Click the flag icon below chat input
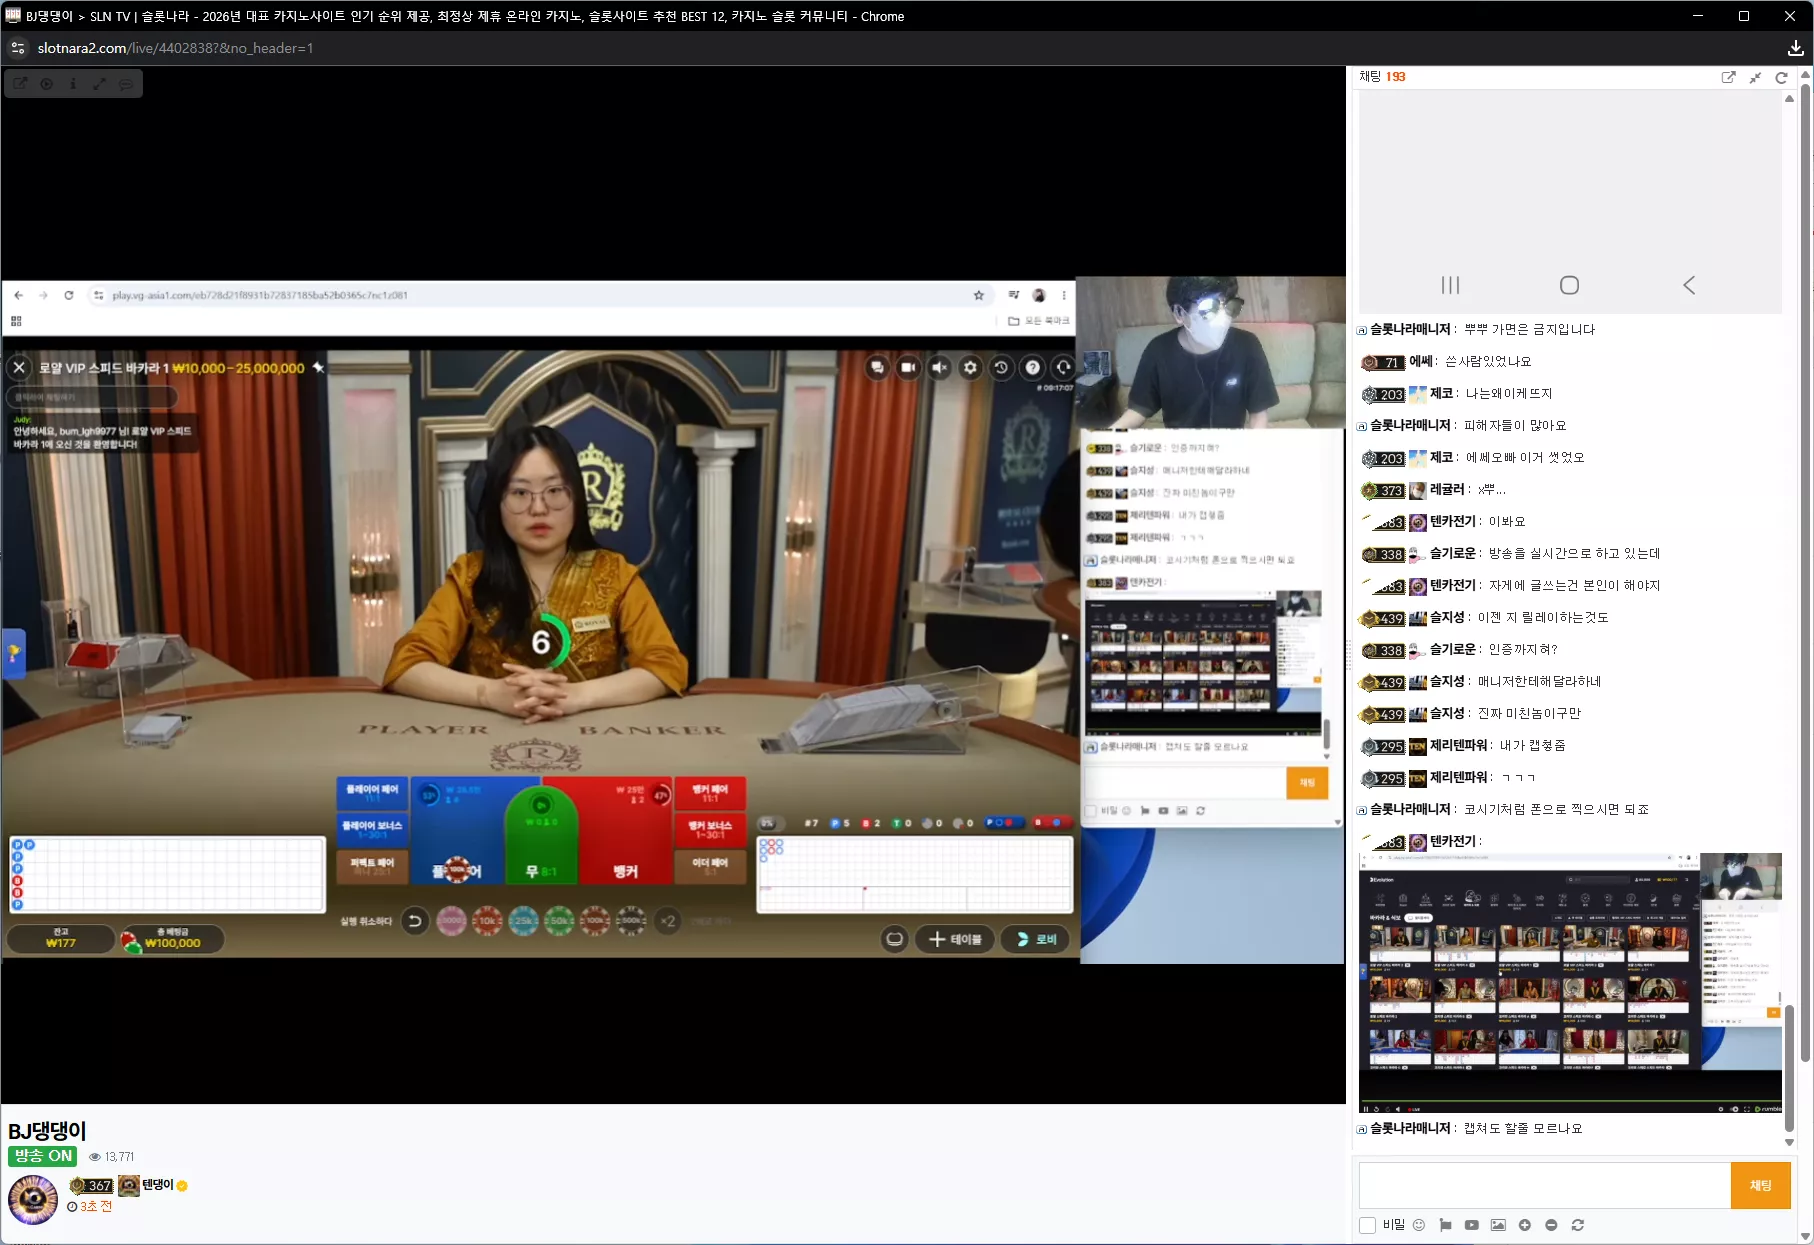Viewport: 1814px width, 1245px height. [1445, 1225]
